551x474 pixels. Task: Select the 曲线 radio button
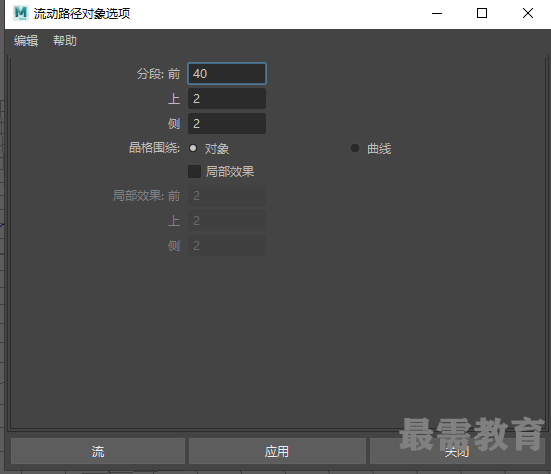click(x=355, y=148)
